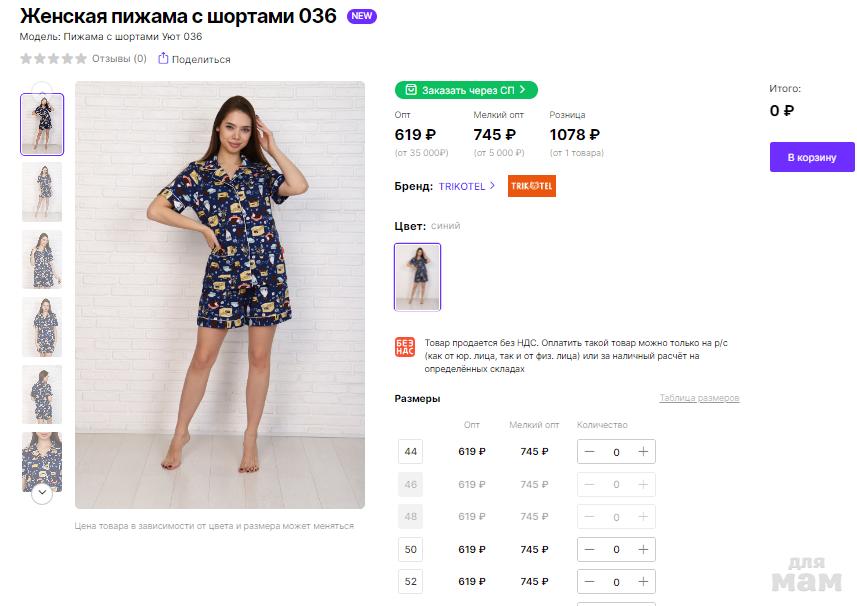This screenshot has height=606, width=857.
Task: Select the third product thumbnail image
Action: tap(42, 259)
